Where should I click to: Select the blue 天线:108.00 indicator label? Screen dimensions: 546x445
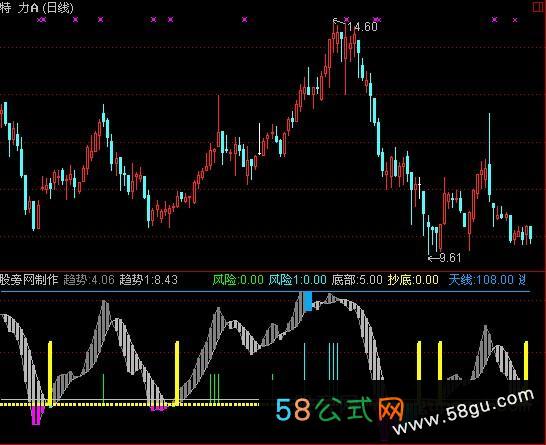481,280
